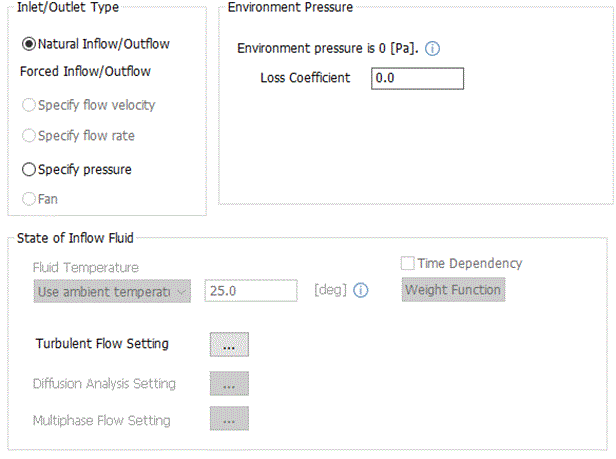Click the Loss Coefficient input field
Viewport: 616px width, 459px height.
point(417,78)
